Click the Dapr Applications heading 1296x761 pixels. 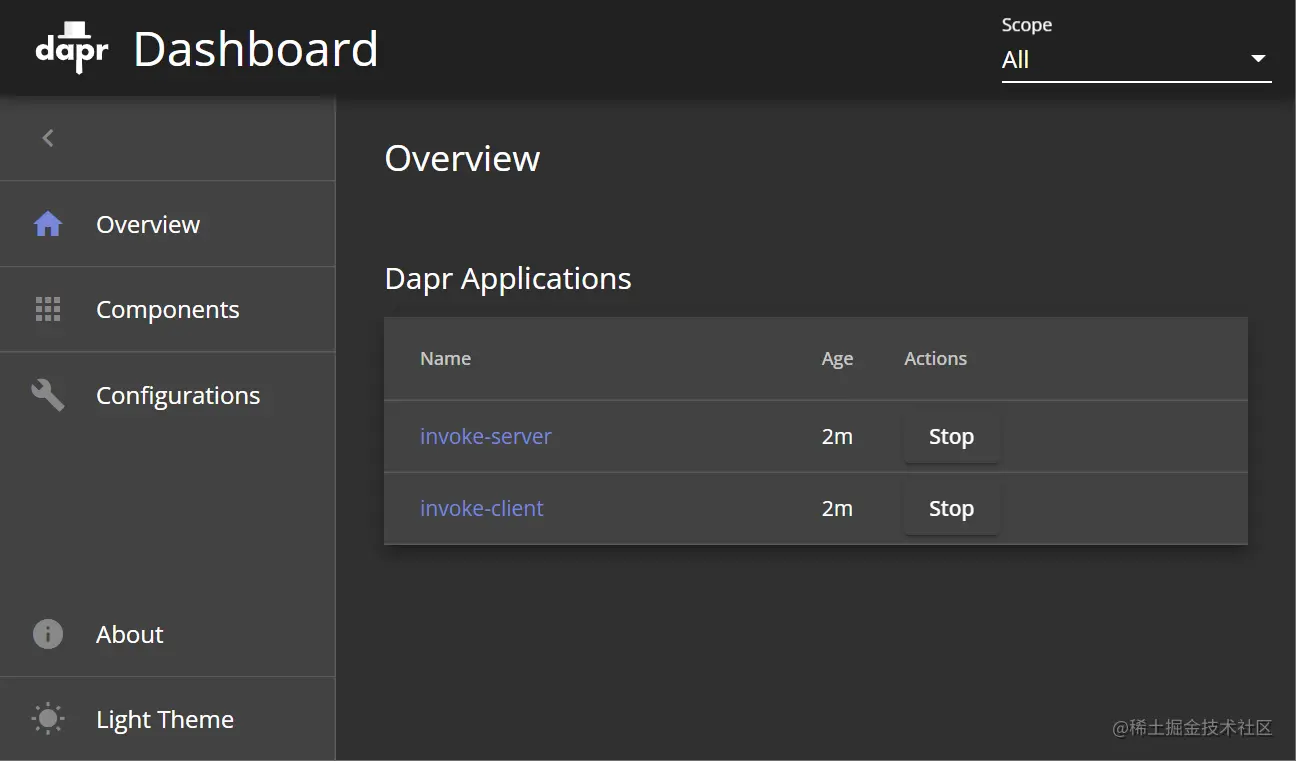508,278
